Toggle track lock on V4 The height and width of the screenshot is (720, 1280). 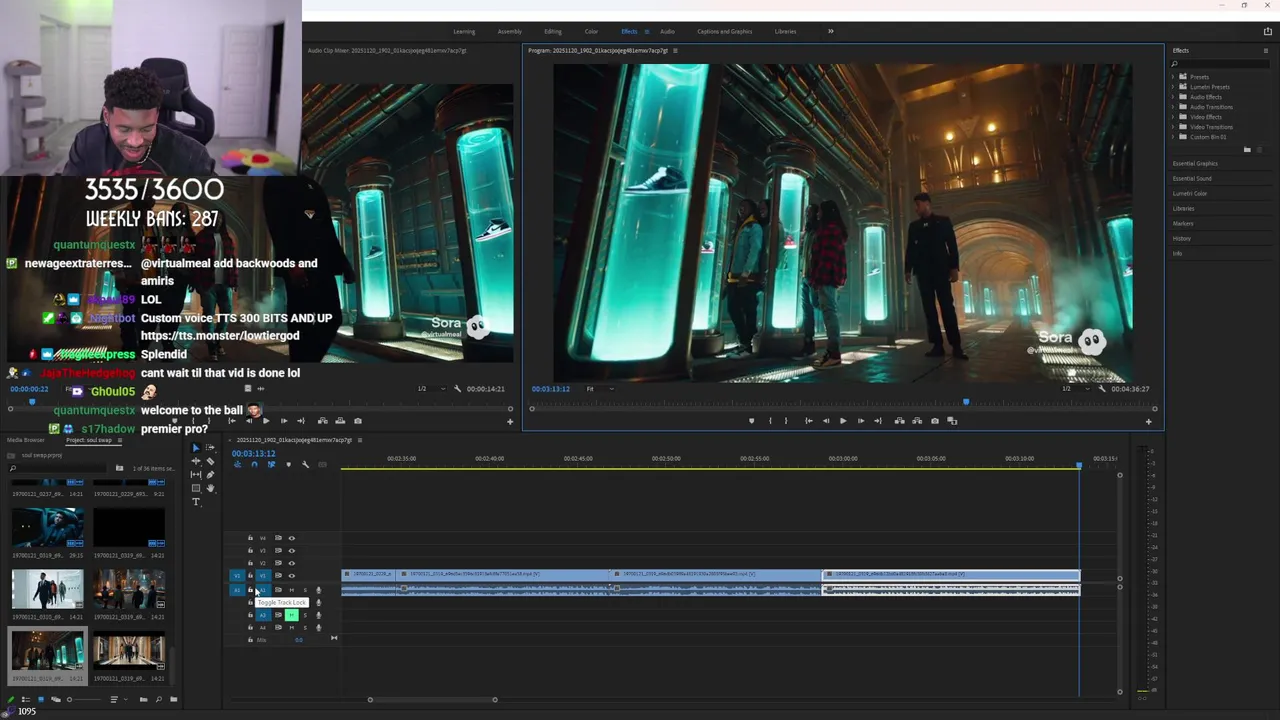250,538
